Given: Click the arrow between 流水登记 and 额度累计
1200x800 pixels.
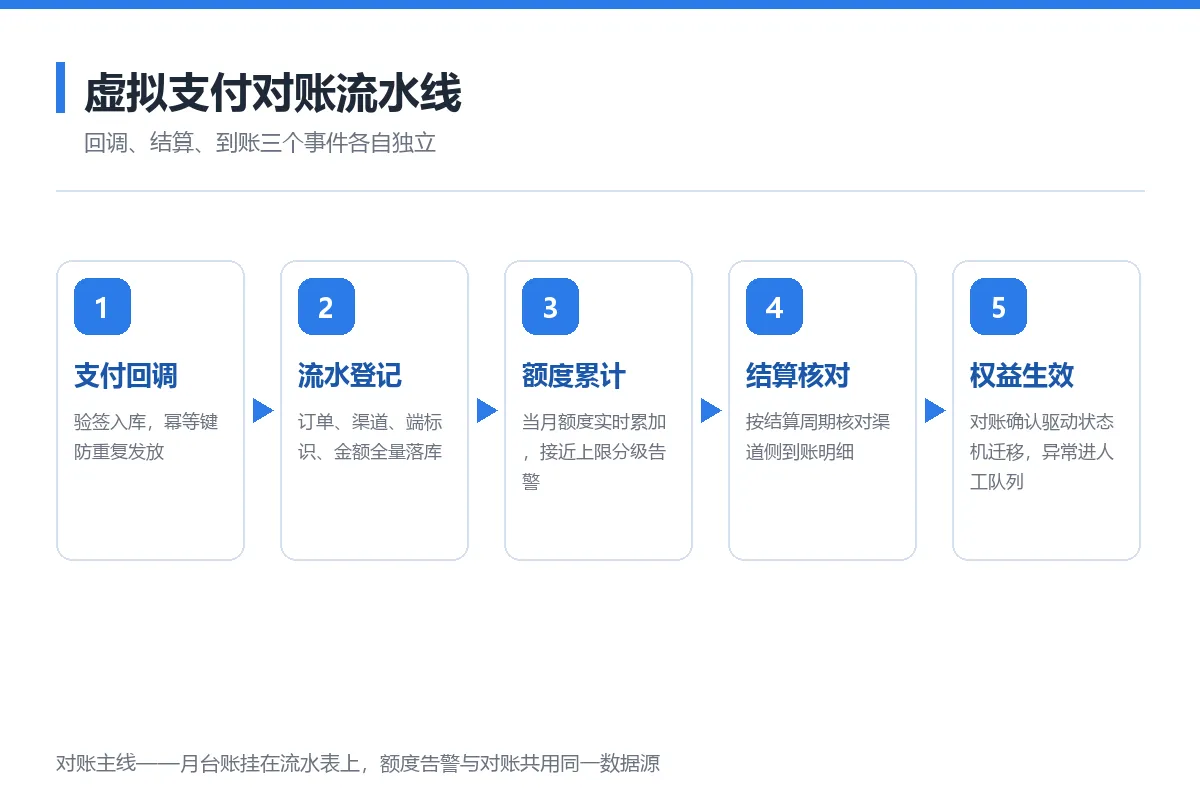Looking at the screenshot, I should [487, 410].
